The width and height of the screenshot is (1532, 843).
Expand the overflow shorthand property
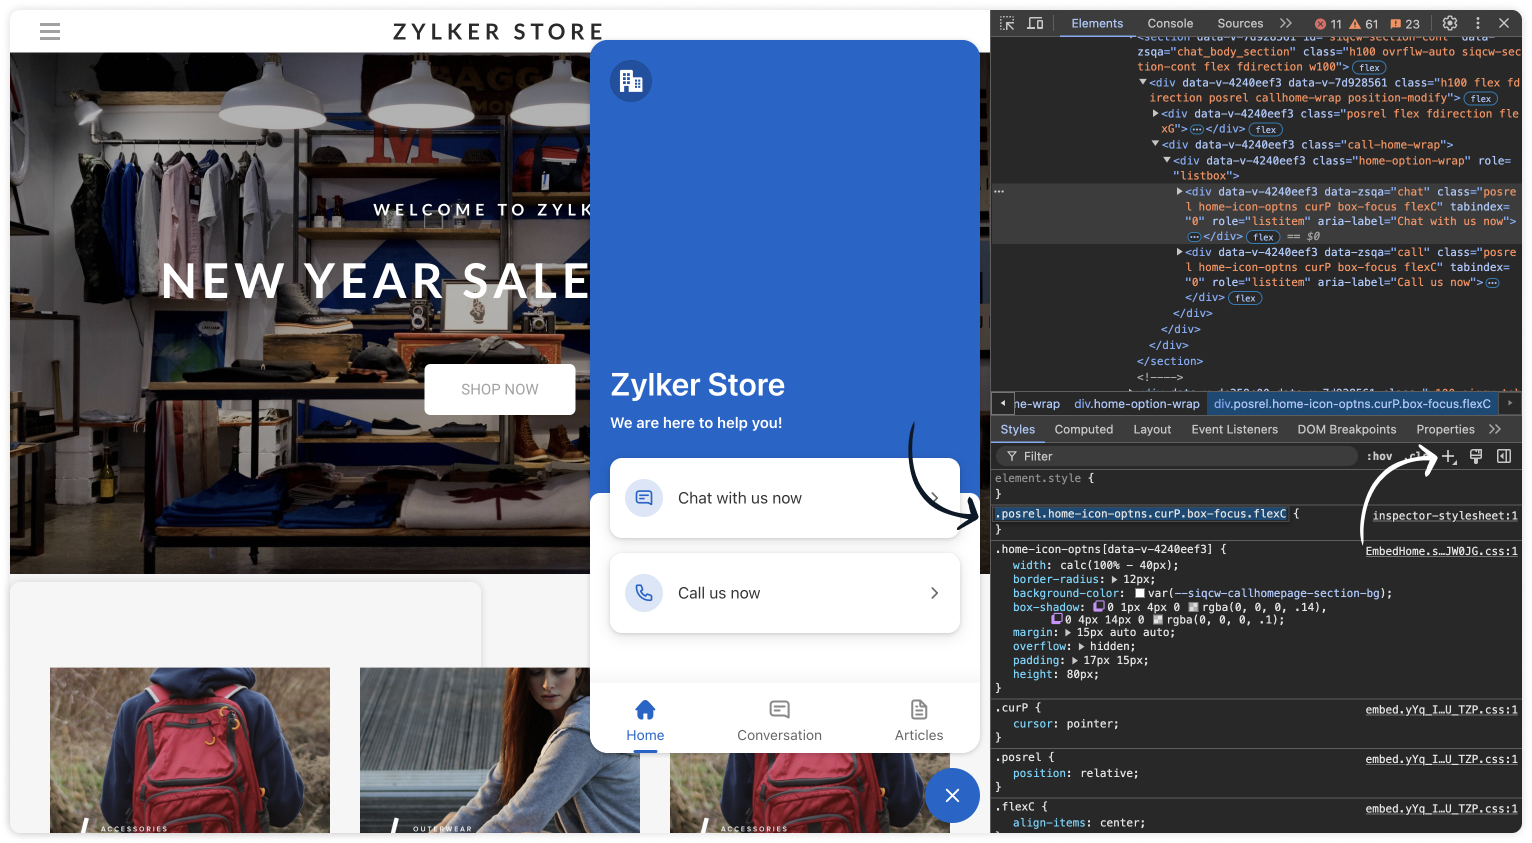tap(1082, 646)
